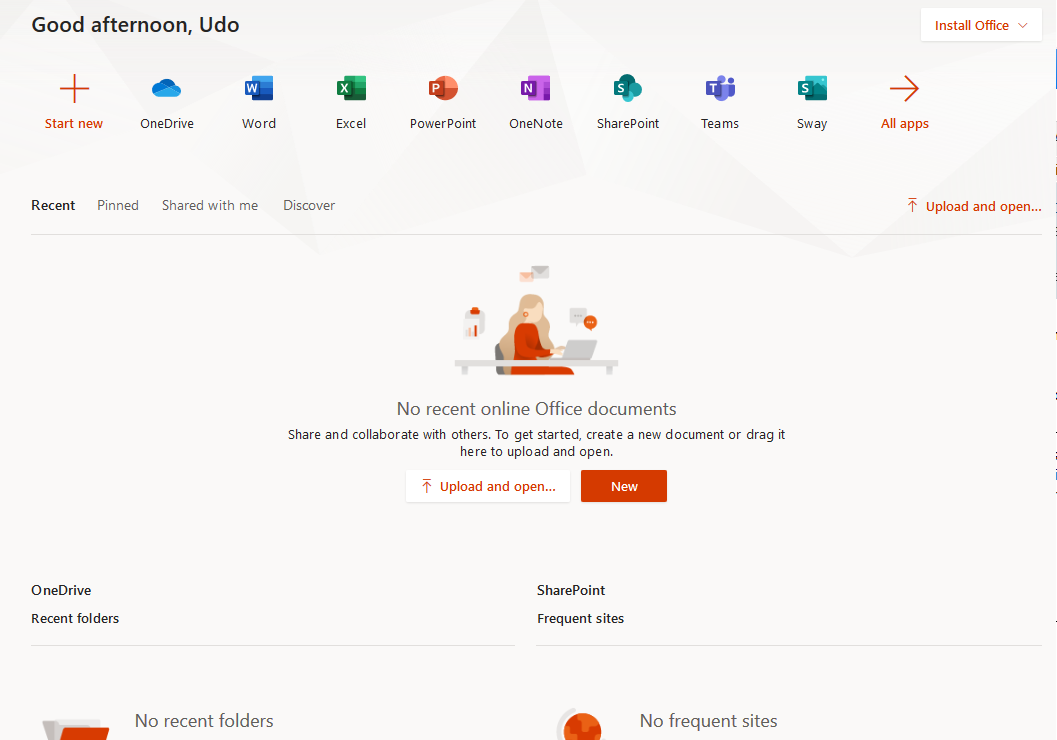Viewport: 1057px width, 740px height.
Task: Open the Sway app icon
Action: [x=812, y=90]
